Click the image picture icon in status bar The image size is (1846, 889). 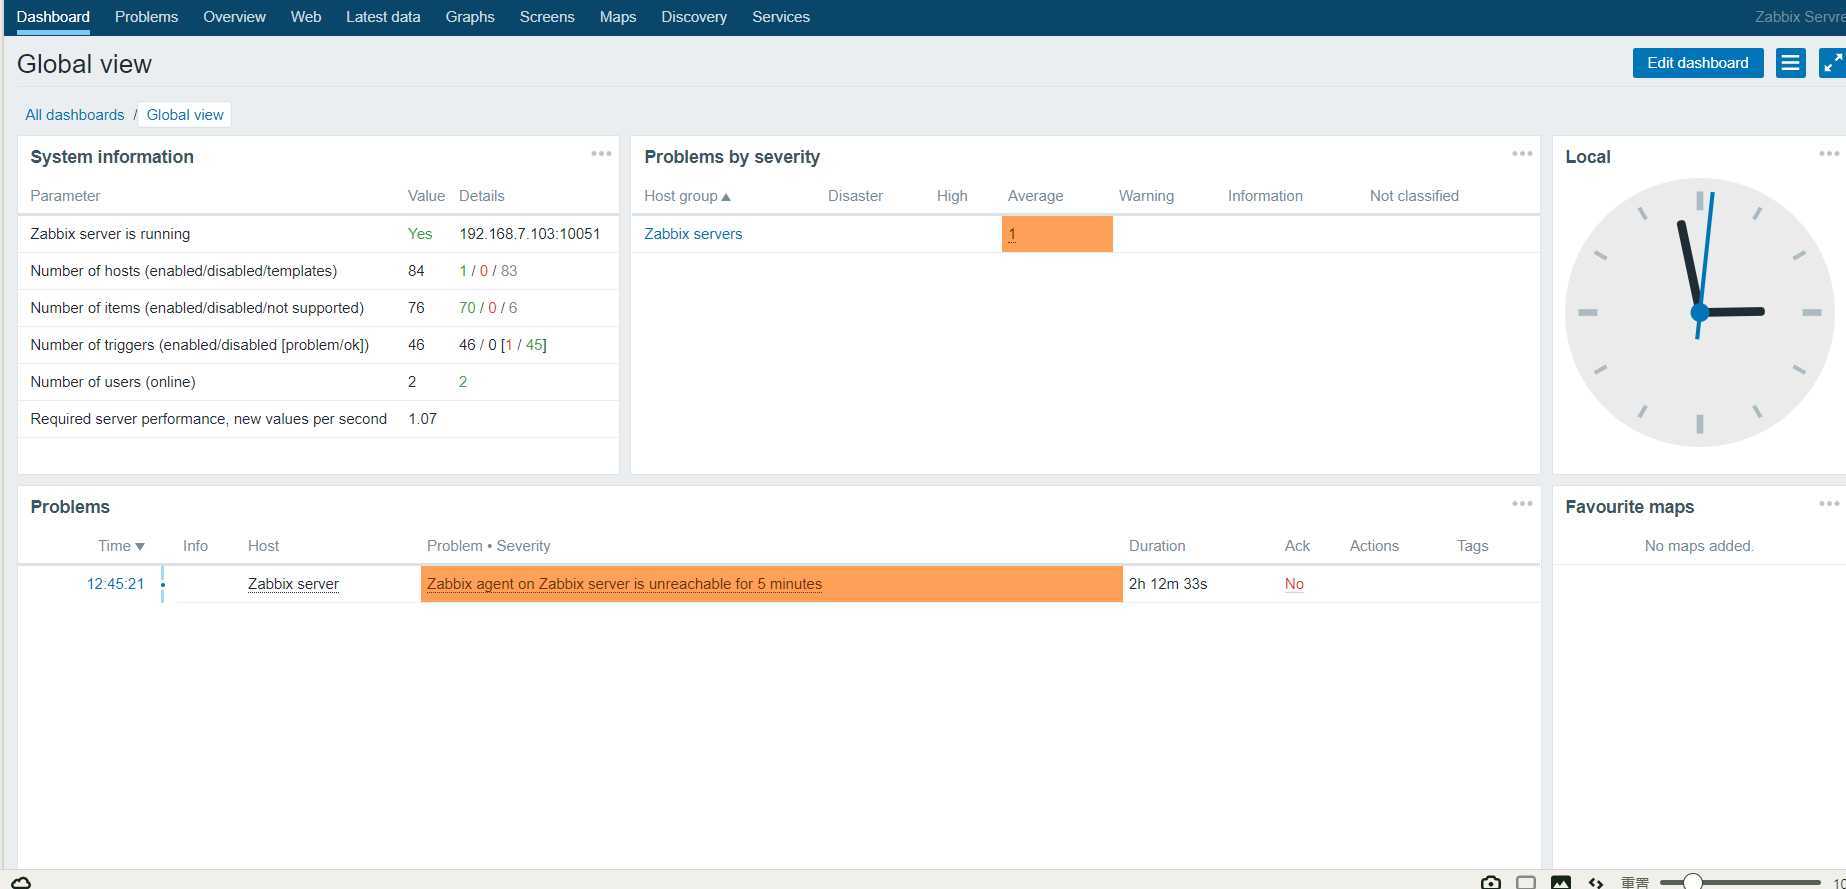point(1560,882)
